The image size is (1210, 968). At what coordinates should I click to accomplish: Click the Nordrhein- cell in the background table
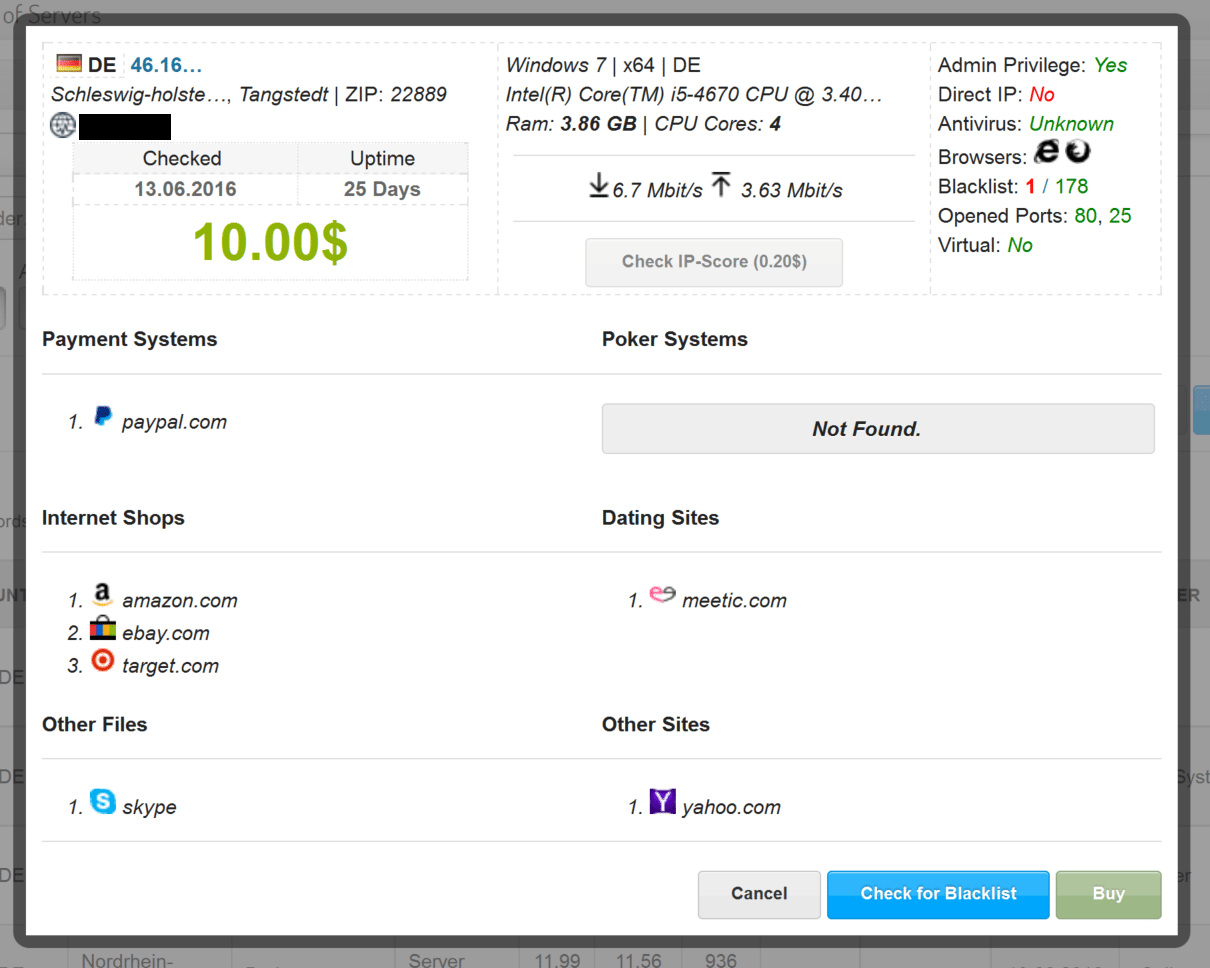tap(126, 959)
